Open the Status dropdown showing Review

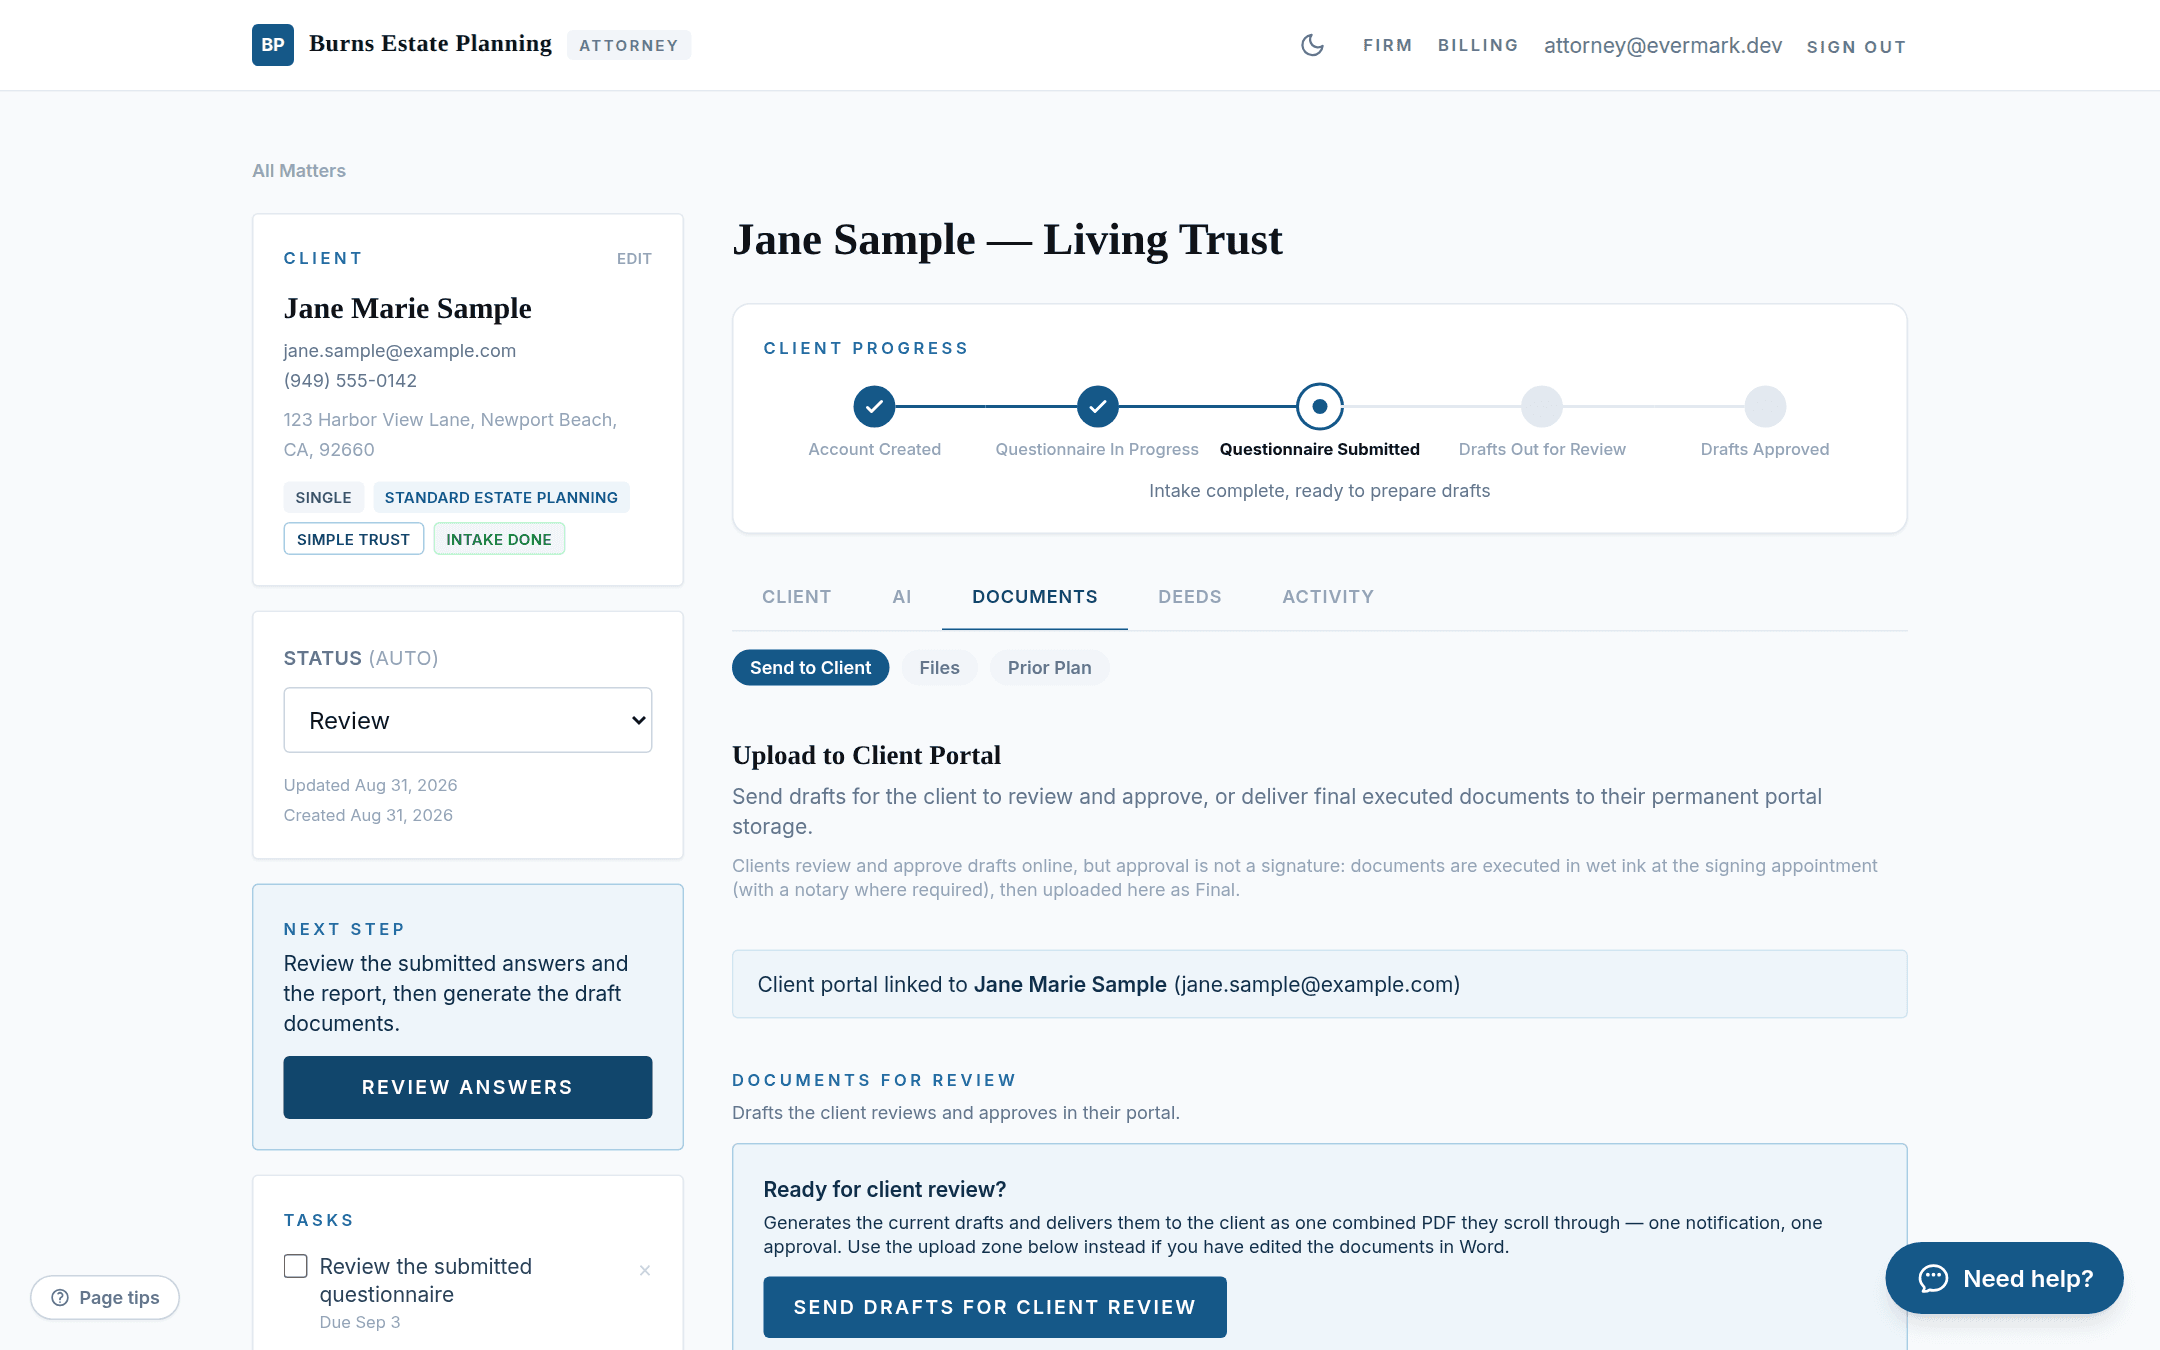(x=468, y=720)
